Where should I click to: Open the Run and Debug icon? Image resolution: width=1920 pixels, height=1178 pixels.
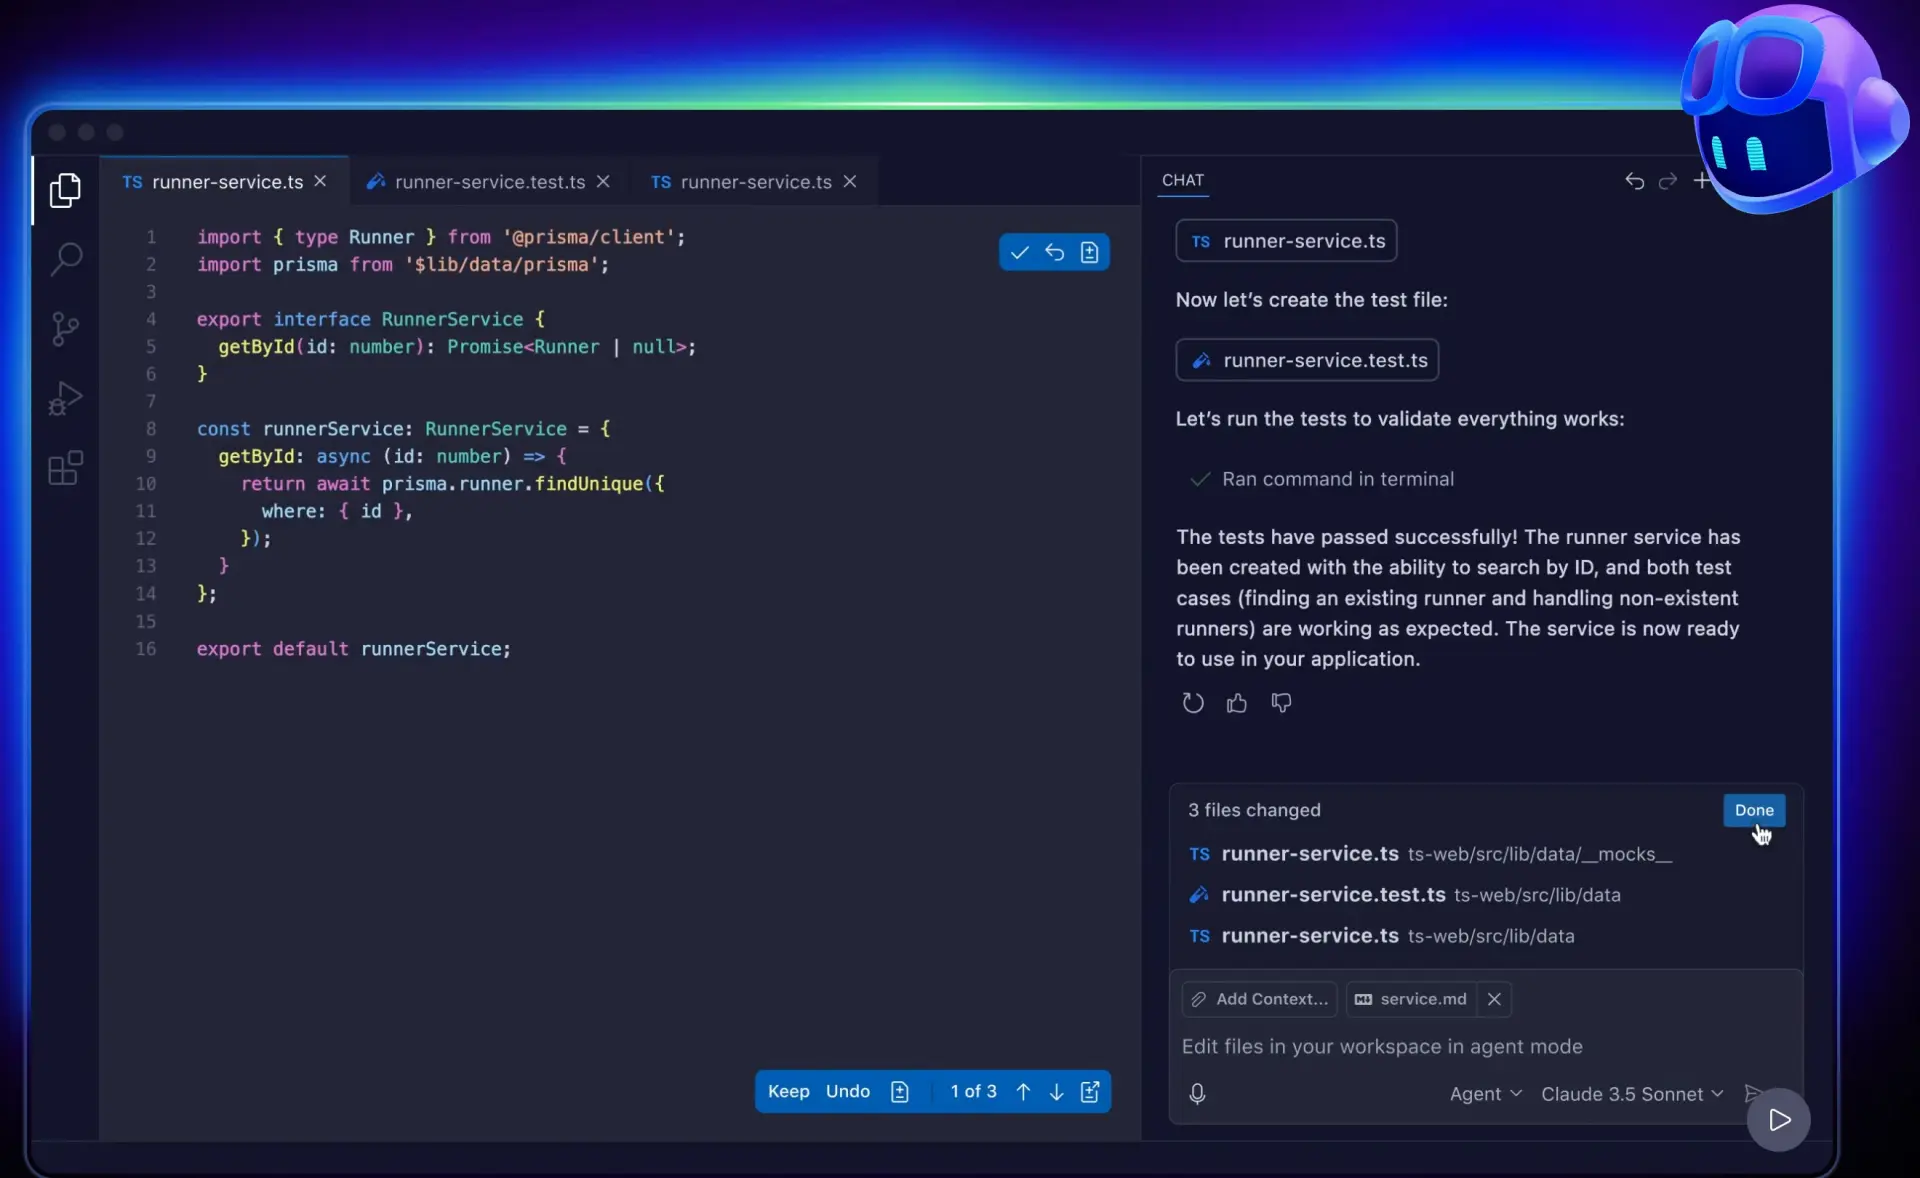click(65, 398)
